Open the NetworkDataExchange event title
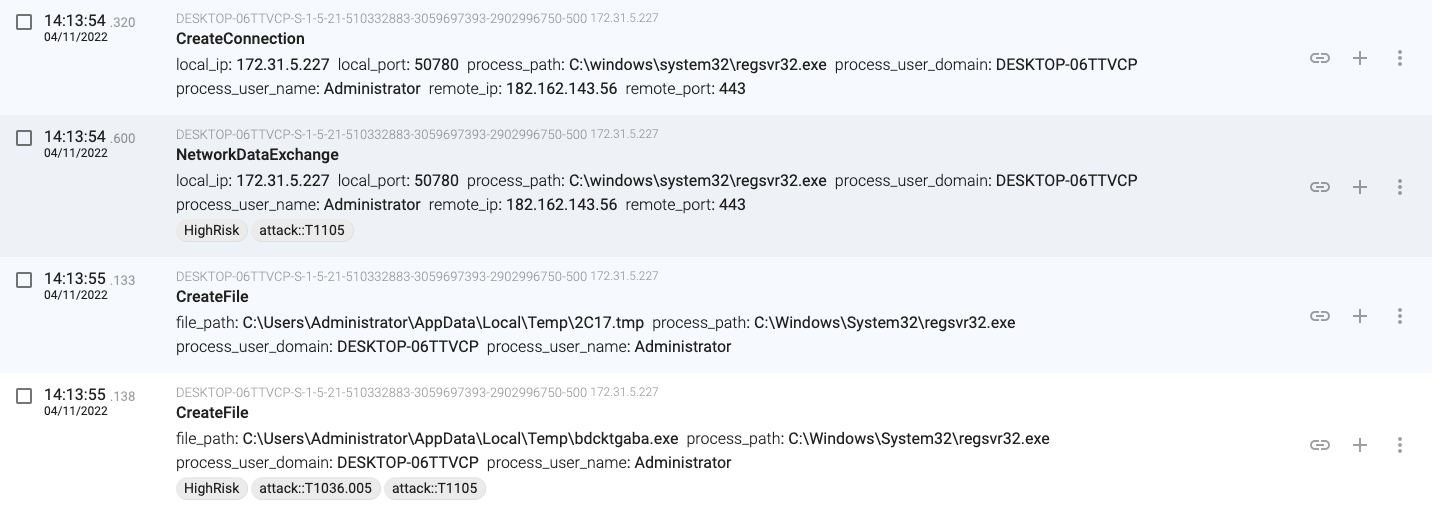Viewport: 1432px width, 513px height. point(257,155)
